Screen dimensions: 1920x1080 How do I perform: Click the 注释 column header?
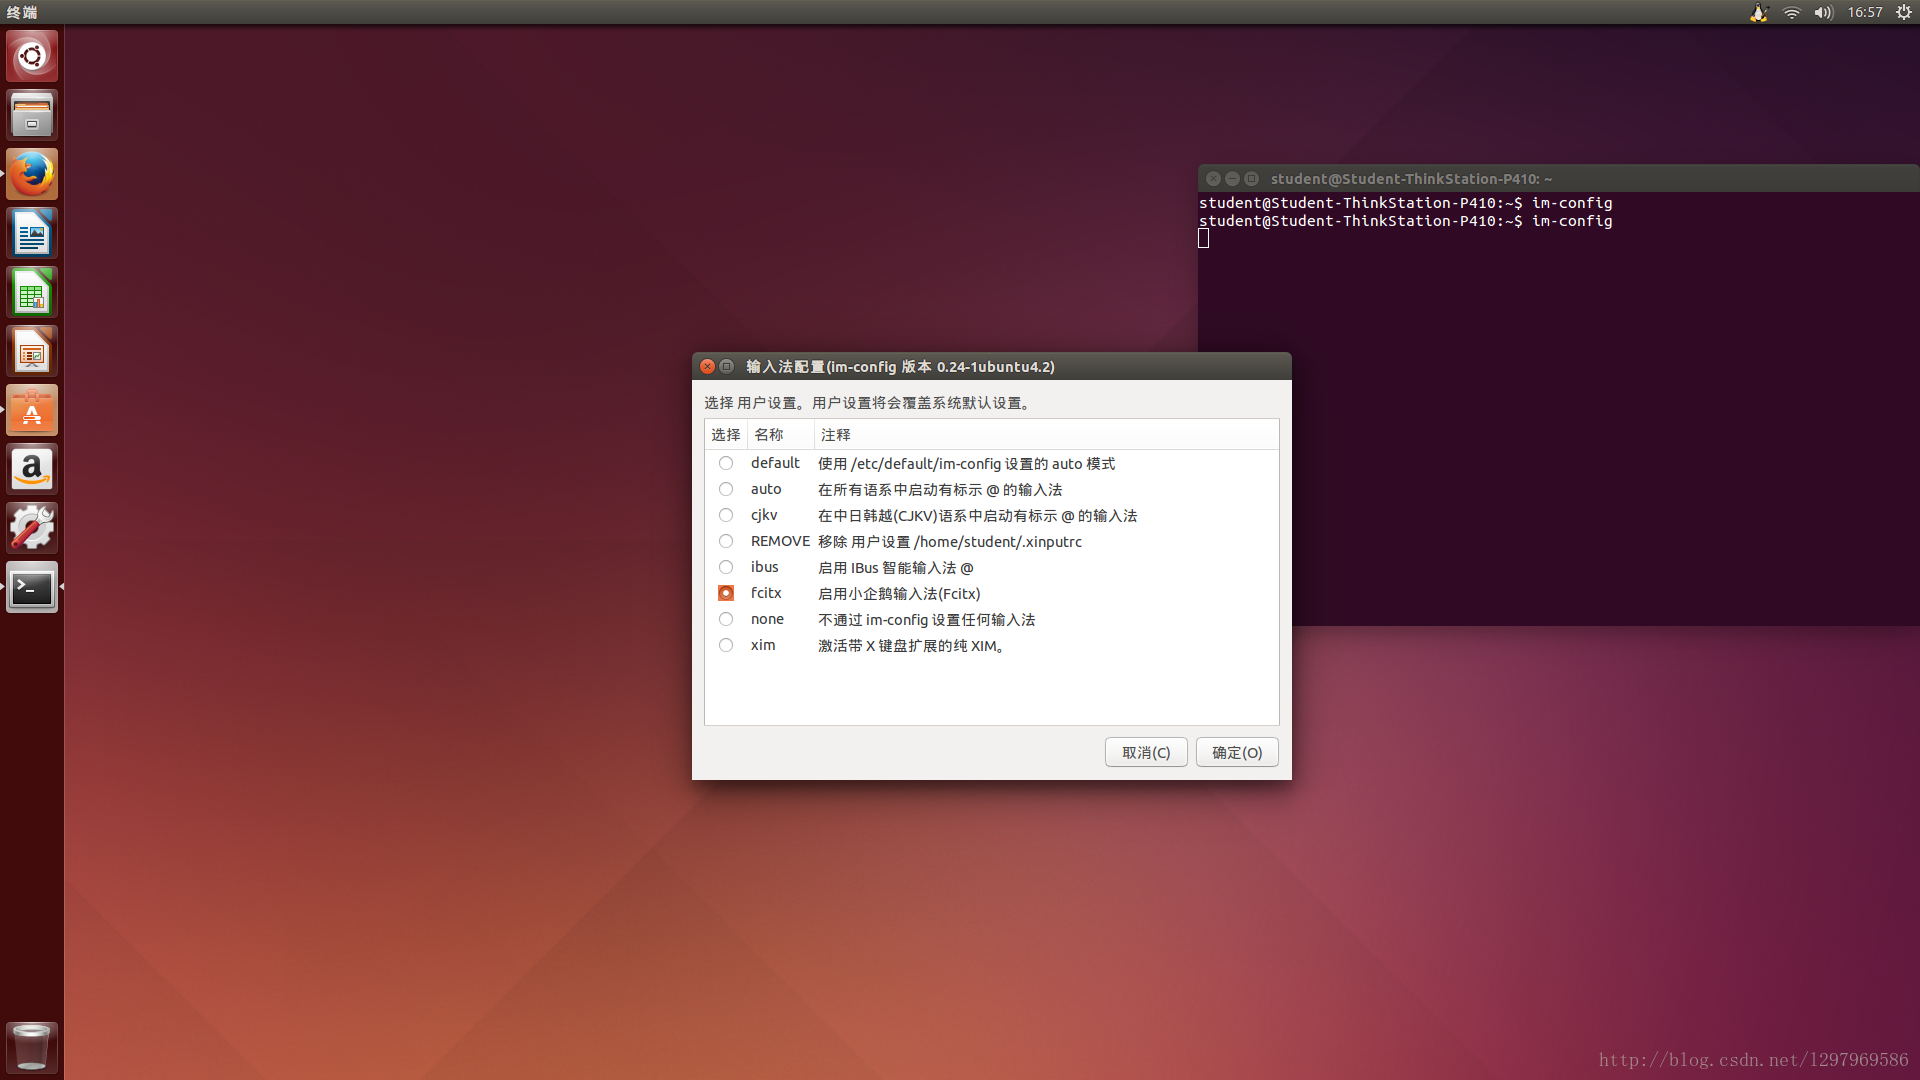click(x=1046, y=434)
